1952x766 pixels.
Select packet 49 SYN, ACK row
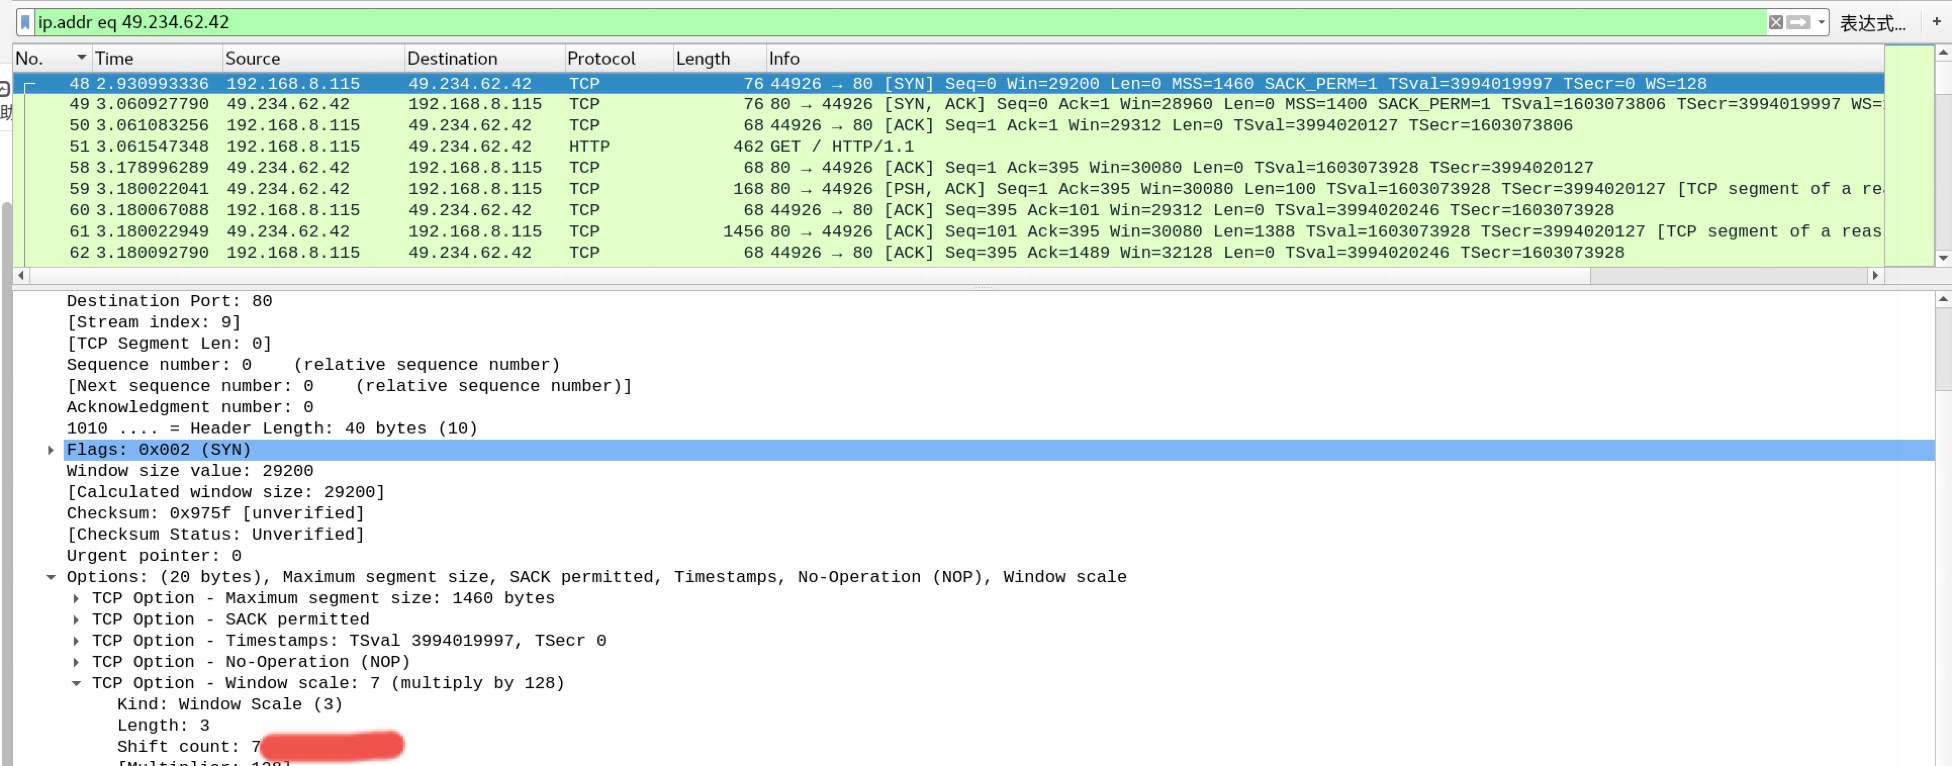point(948,104)
